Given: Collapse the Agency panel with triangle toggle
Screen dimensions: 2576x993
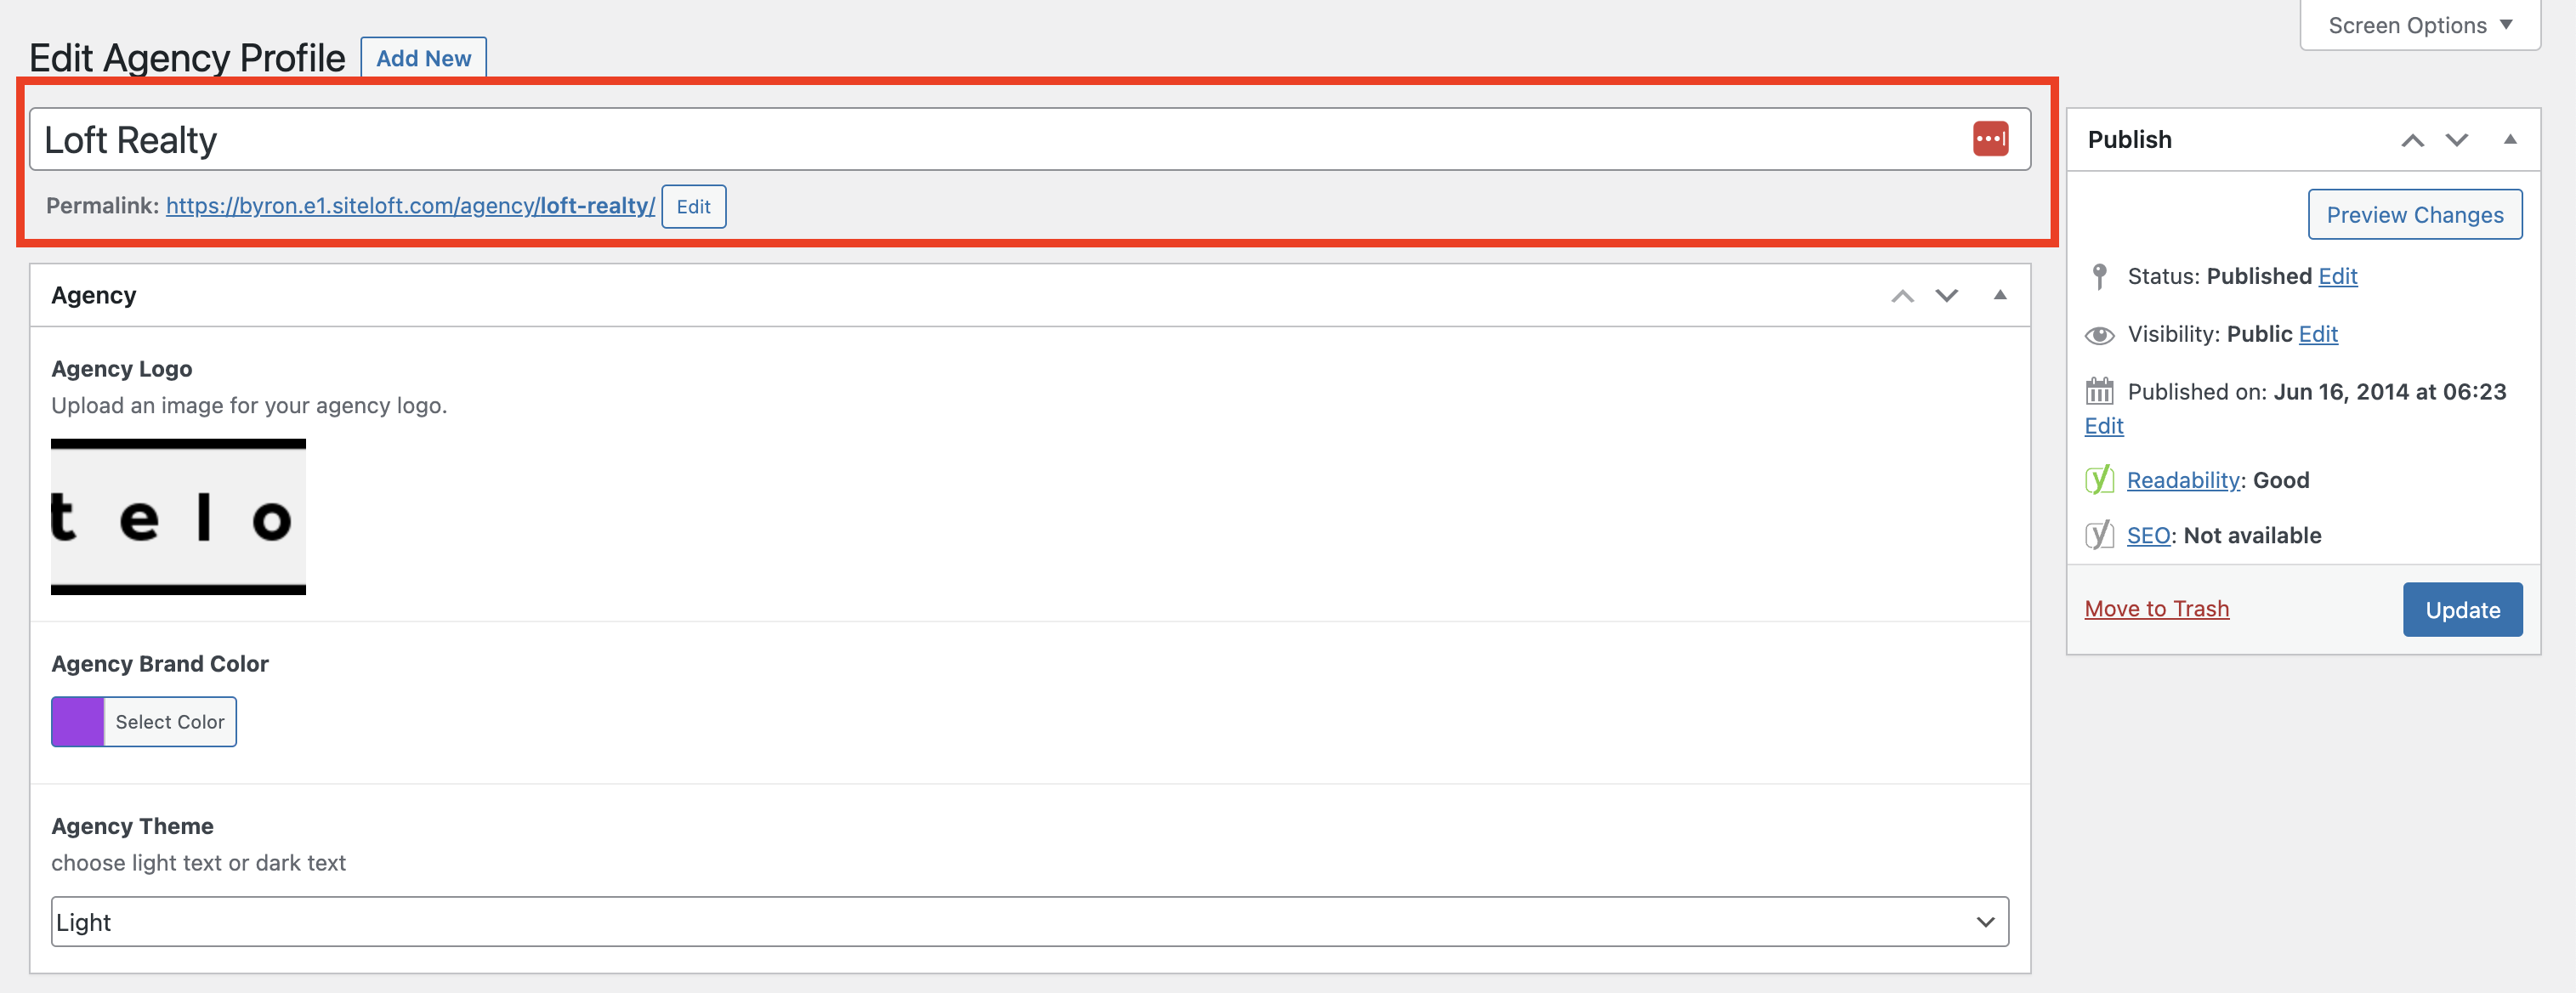Looking at the screenshot, I should 2000,295.
